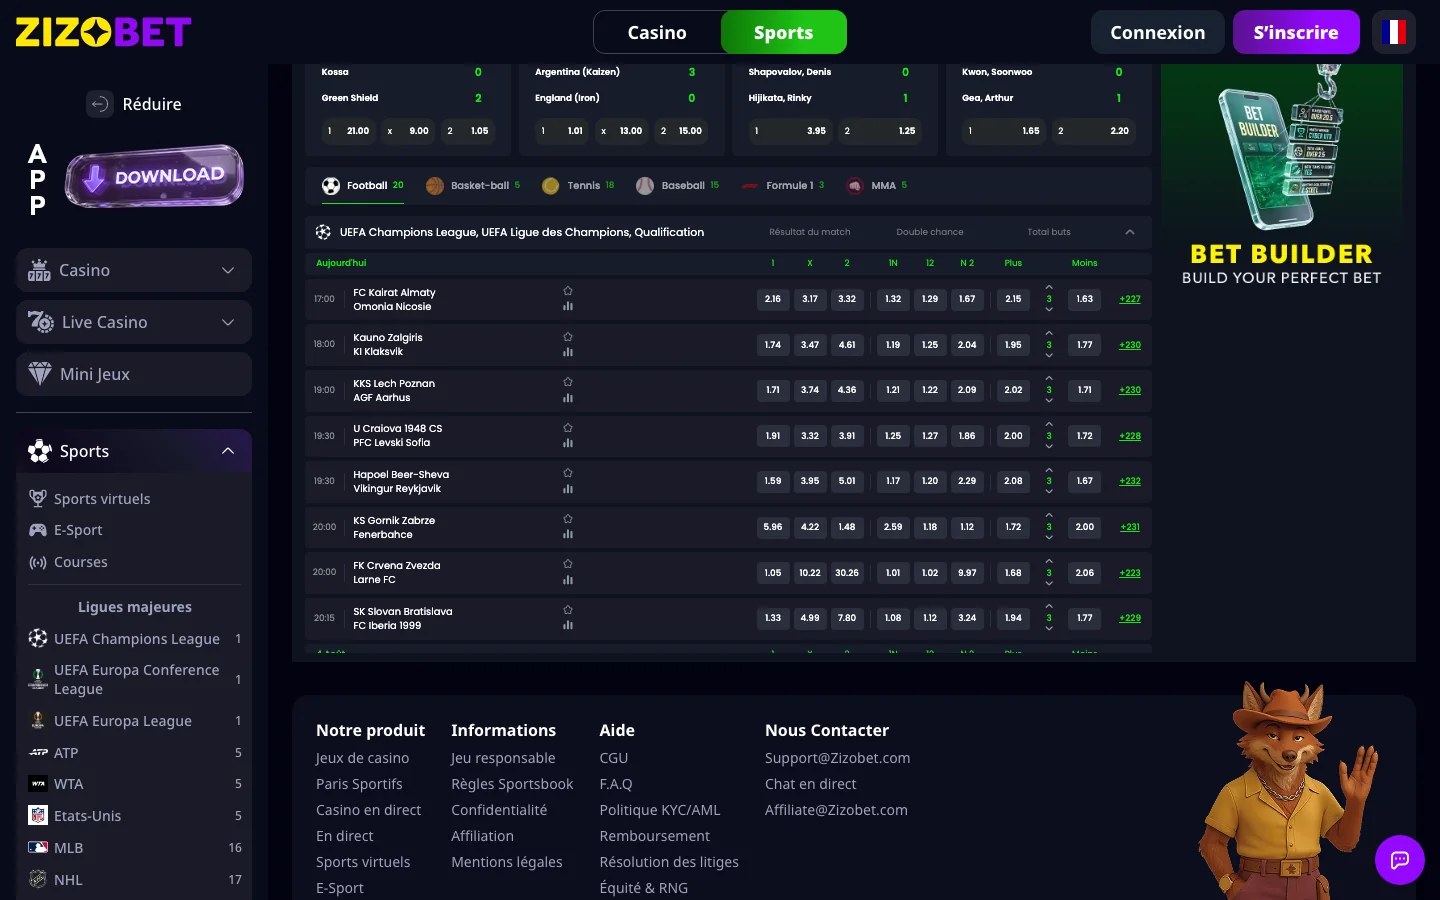
Task: Increase total goals line for Kauno Zalgiris match
Action: tap(1049, 334)
